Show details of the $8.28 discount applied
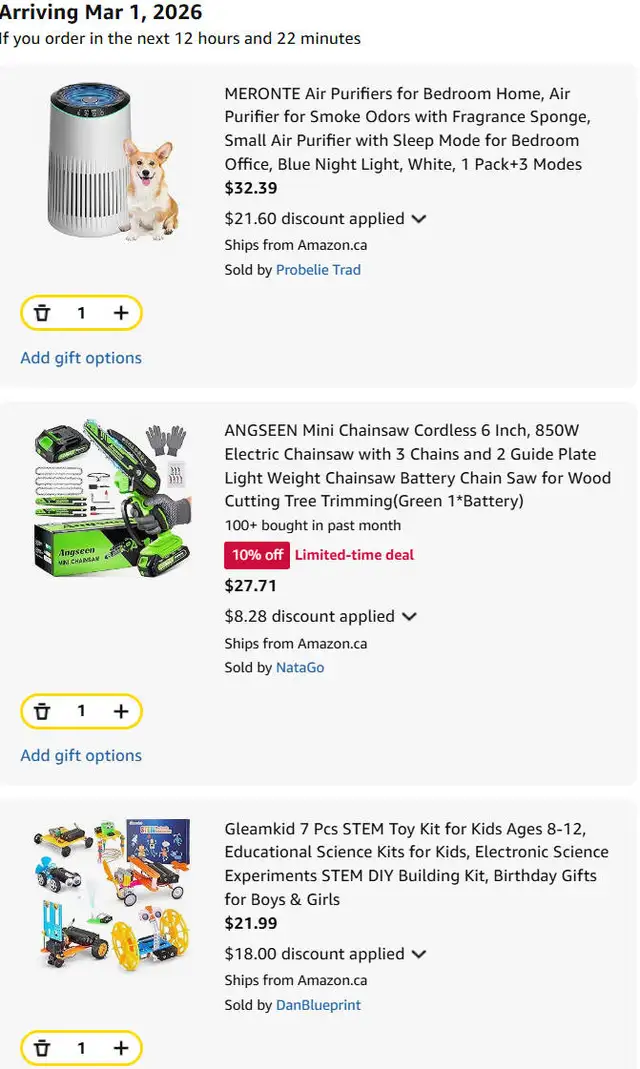This screenshot has height=1069, width=640. click(409, 617)
